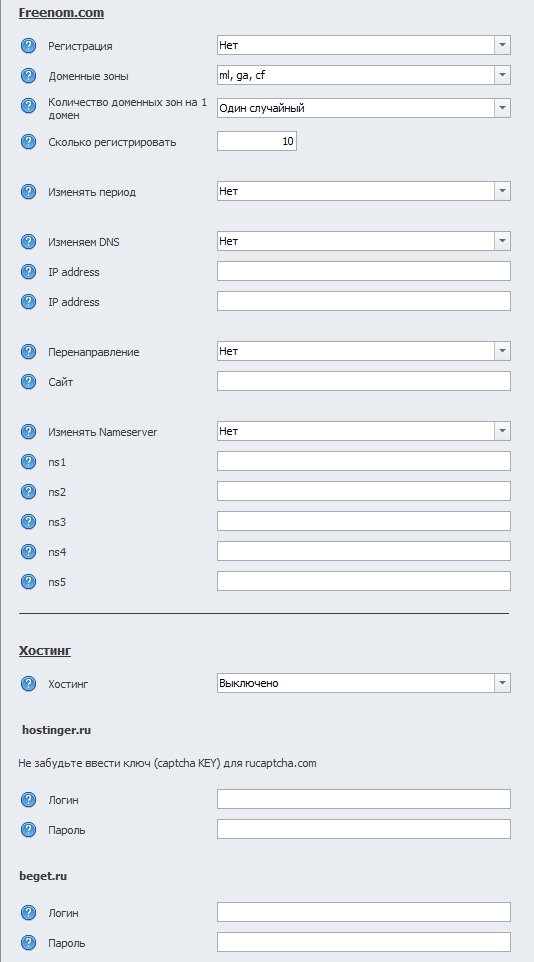The height and width of the screenshot is (962, 534).
Task: Click the help icon next to ns3
Action: (28, 521)
